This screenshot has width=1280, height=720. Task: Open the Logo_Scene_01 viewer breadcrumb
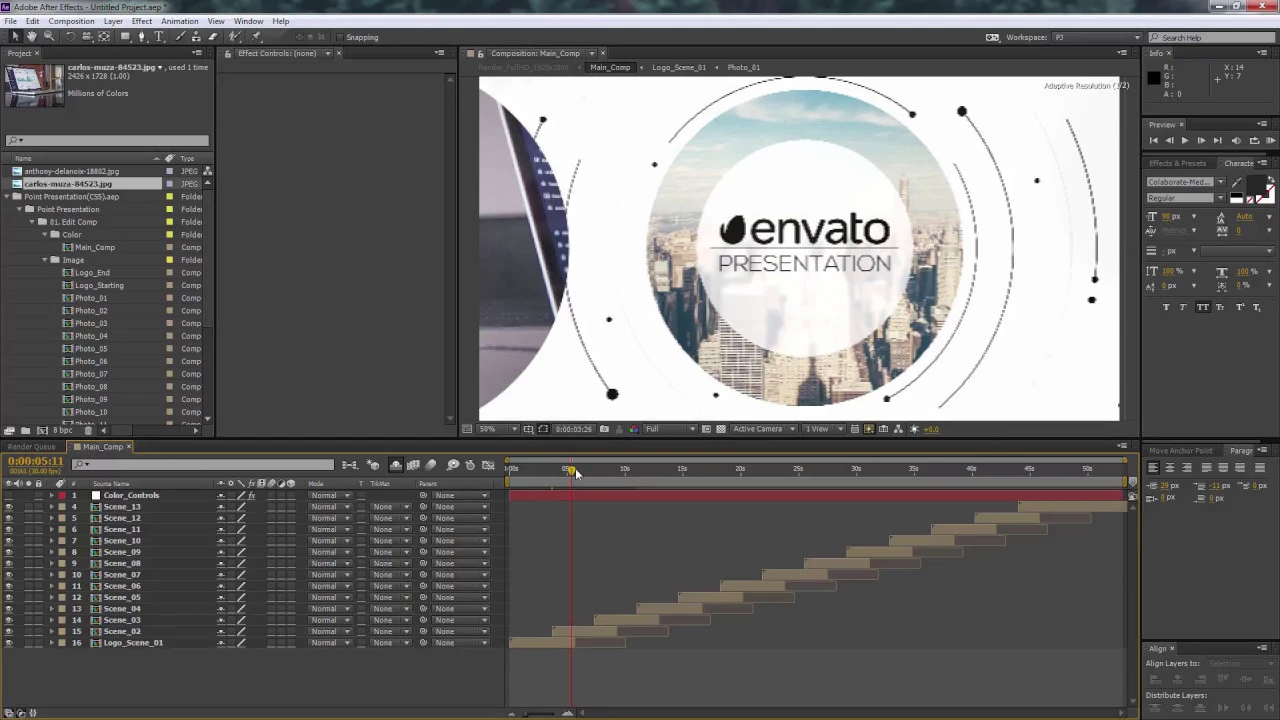679,67
